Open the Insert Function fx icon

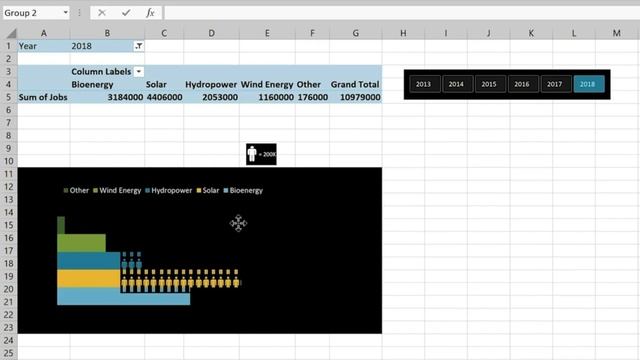coord(150,13)
